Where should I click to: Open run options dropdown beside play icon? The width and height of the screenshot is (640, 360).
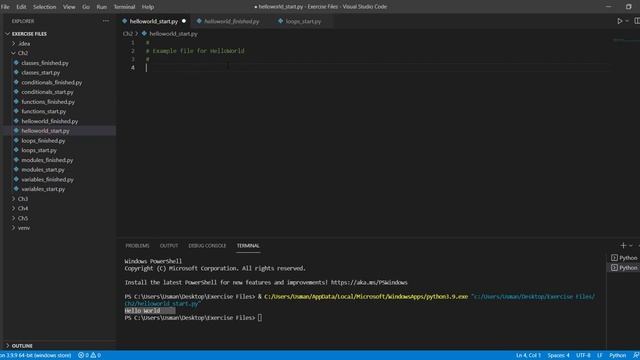pyautogui.click(x=627, y=21)
